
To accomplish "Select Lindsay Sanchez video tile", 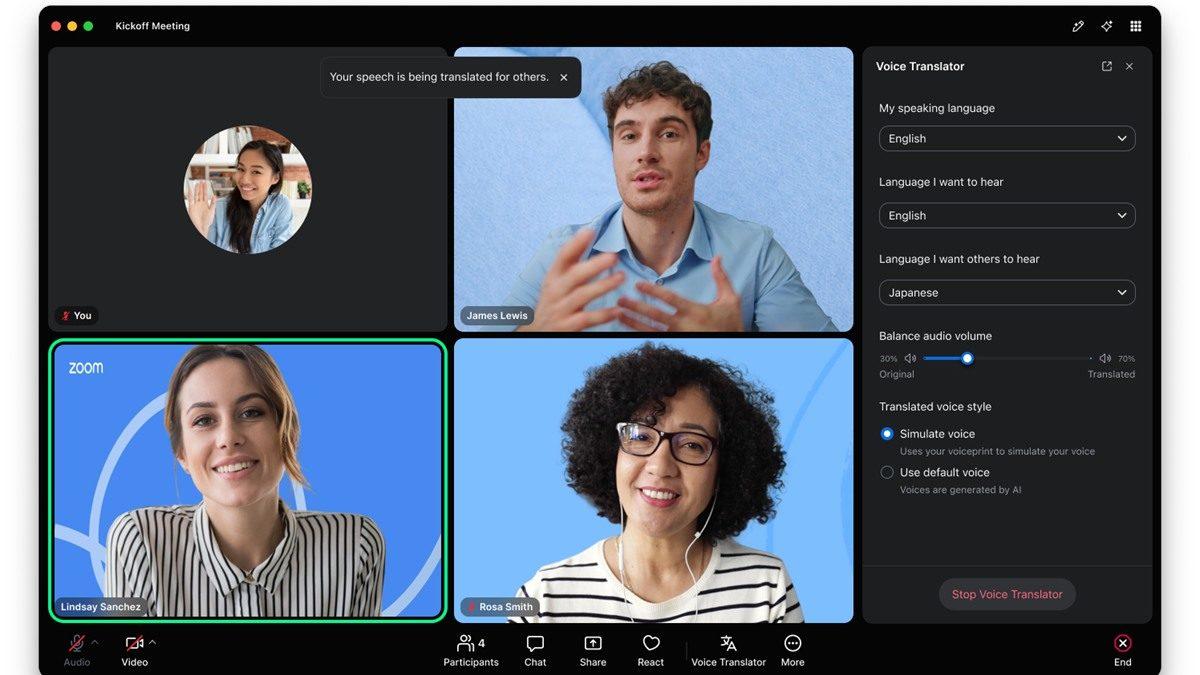I will point(248,481).
